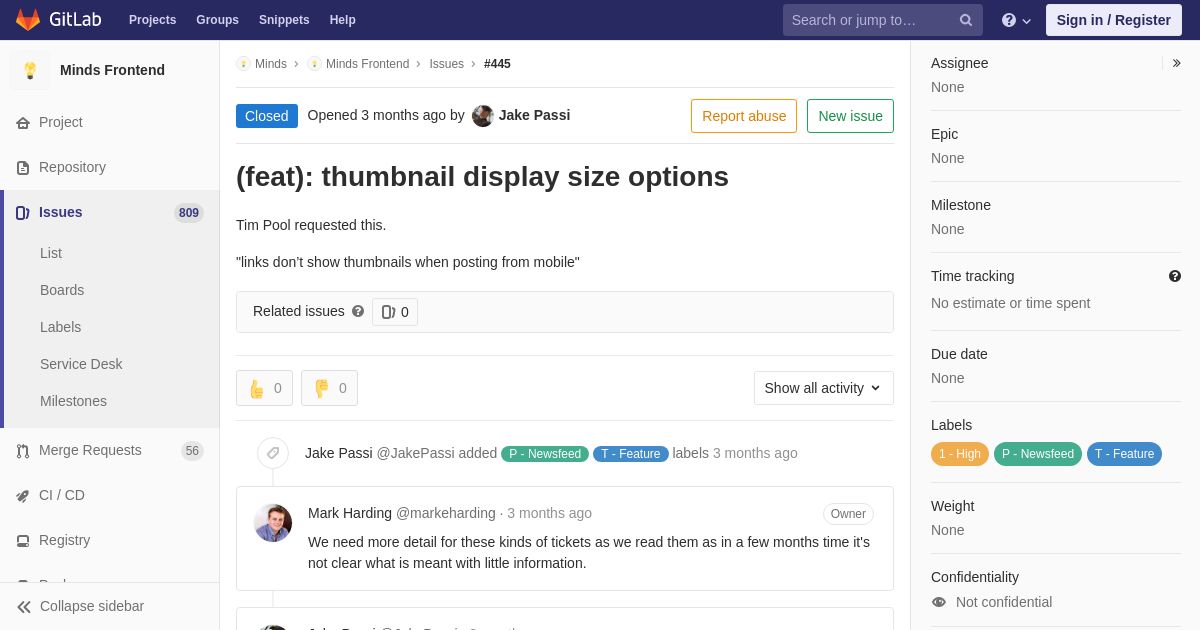
Task: Click Jake Passi's avatar next to the author name
Action: click(x=483, y=116)
